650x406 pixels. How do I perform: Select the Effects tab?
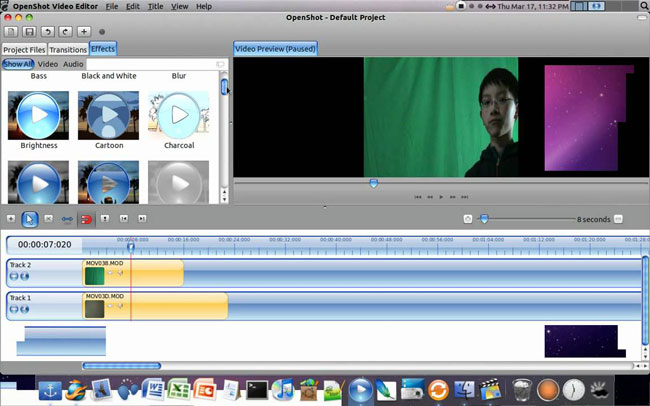[x=103, y=49]
